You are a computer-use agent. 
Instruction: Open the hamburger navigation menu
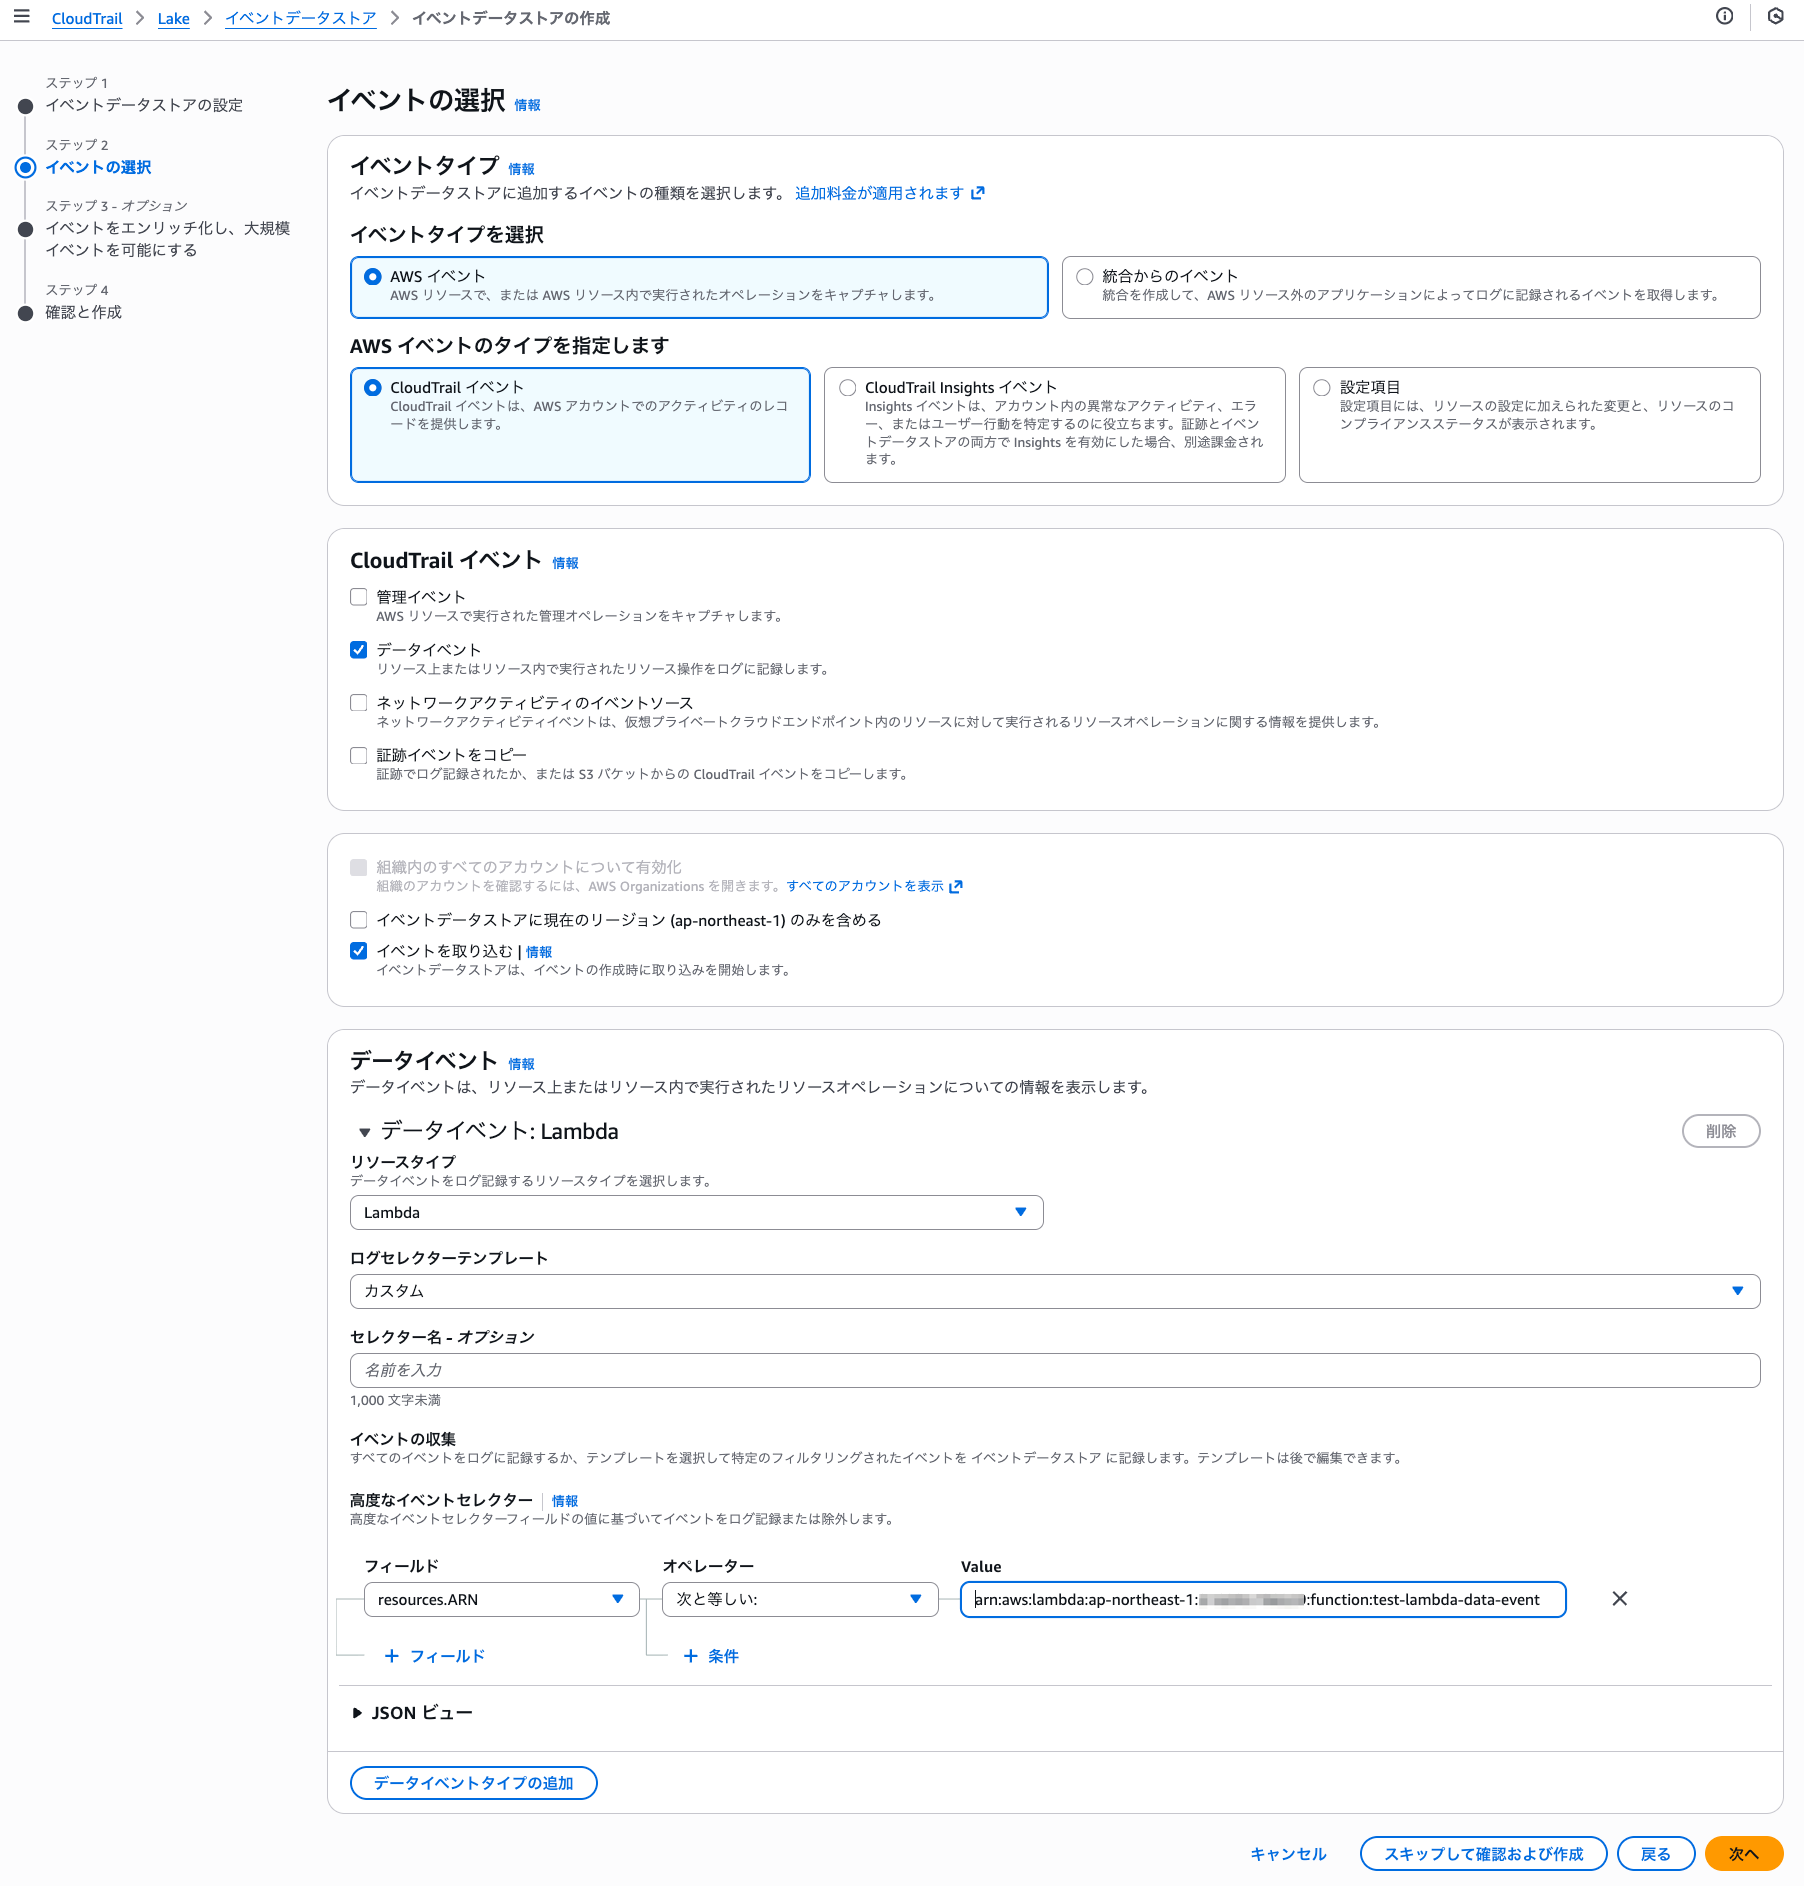tap(21, 17)
